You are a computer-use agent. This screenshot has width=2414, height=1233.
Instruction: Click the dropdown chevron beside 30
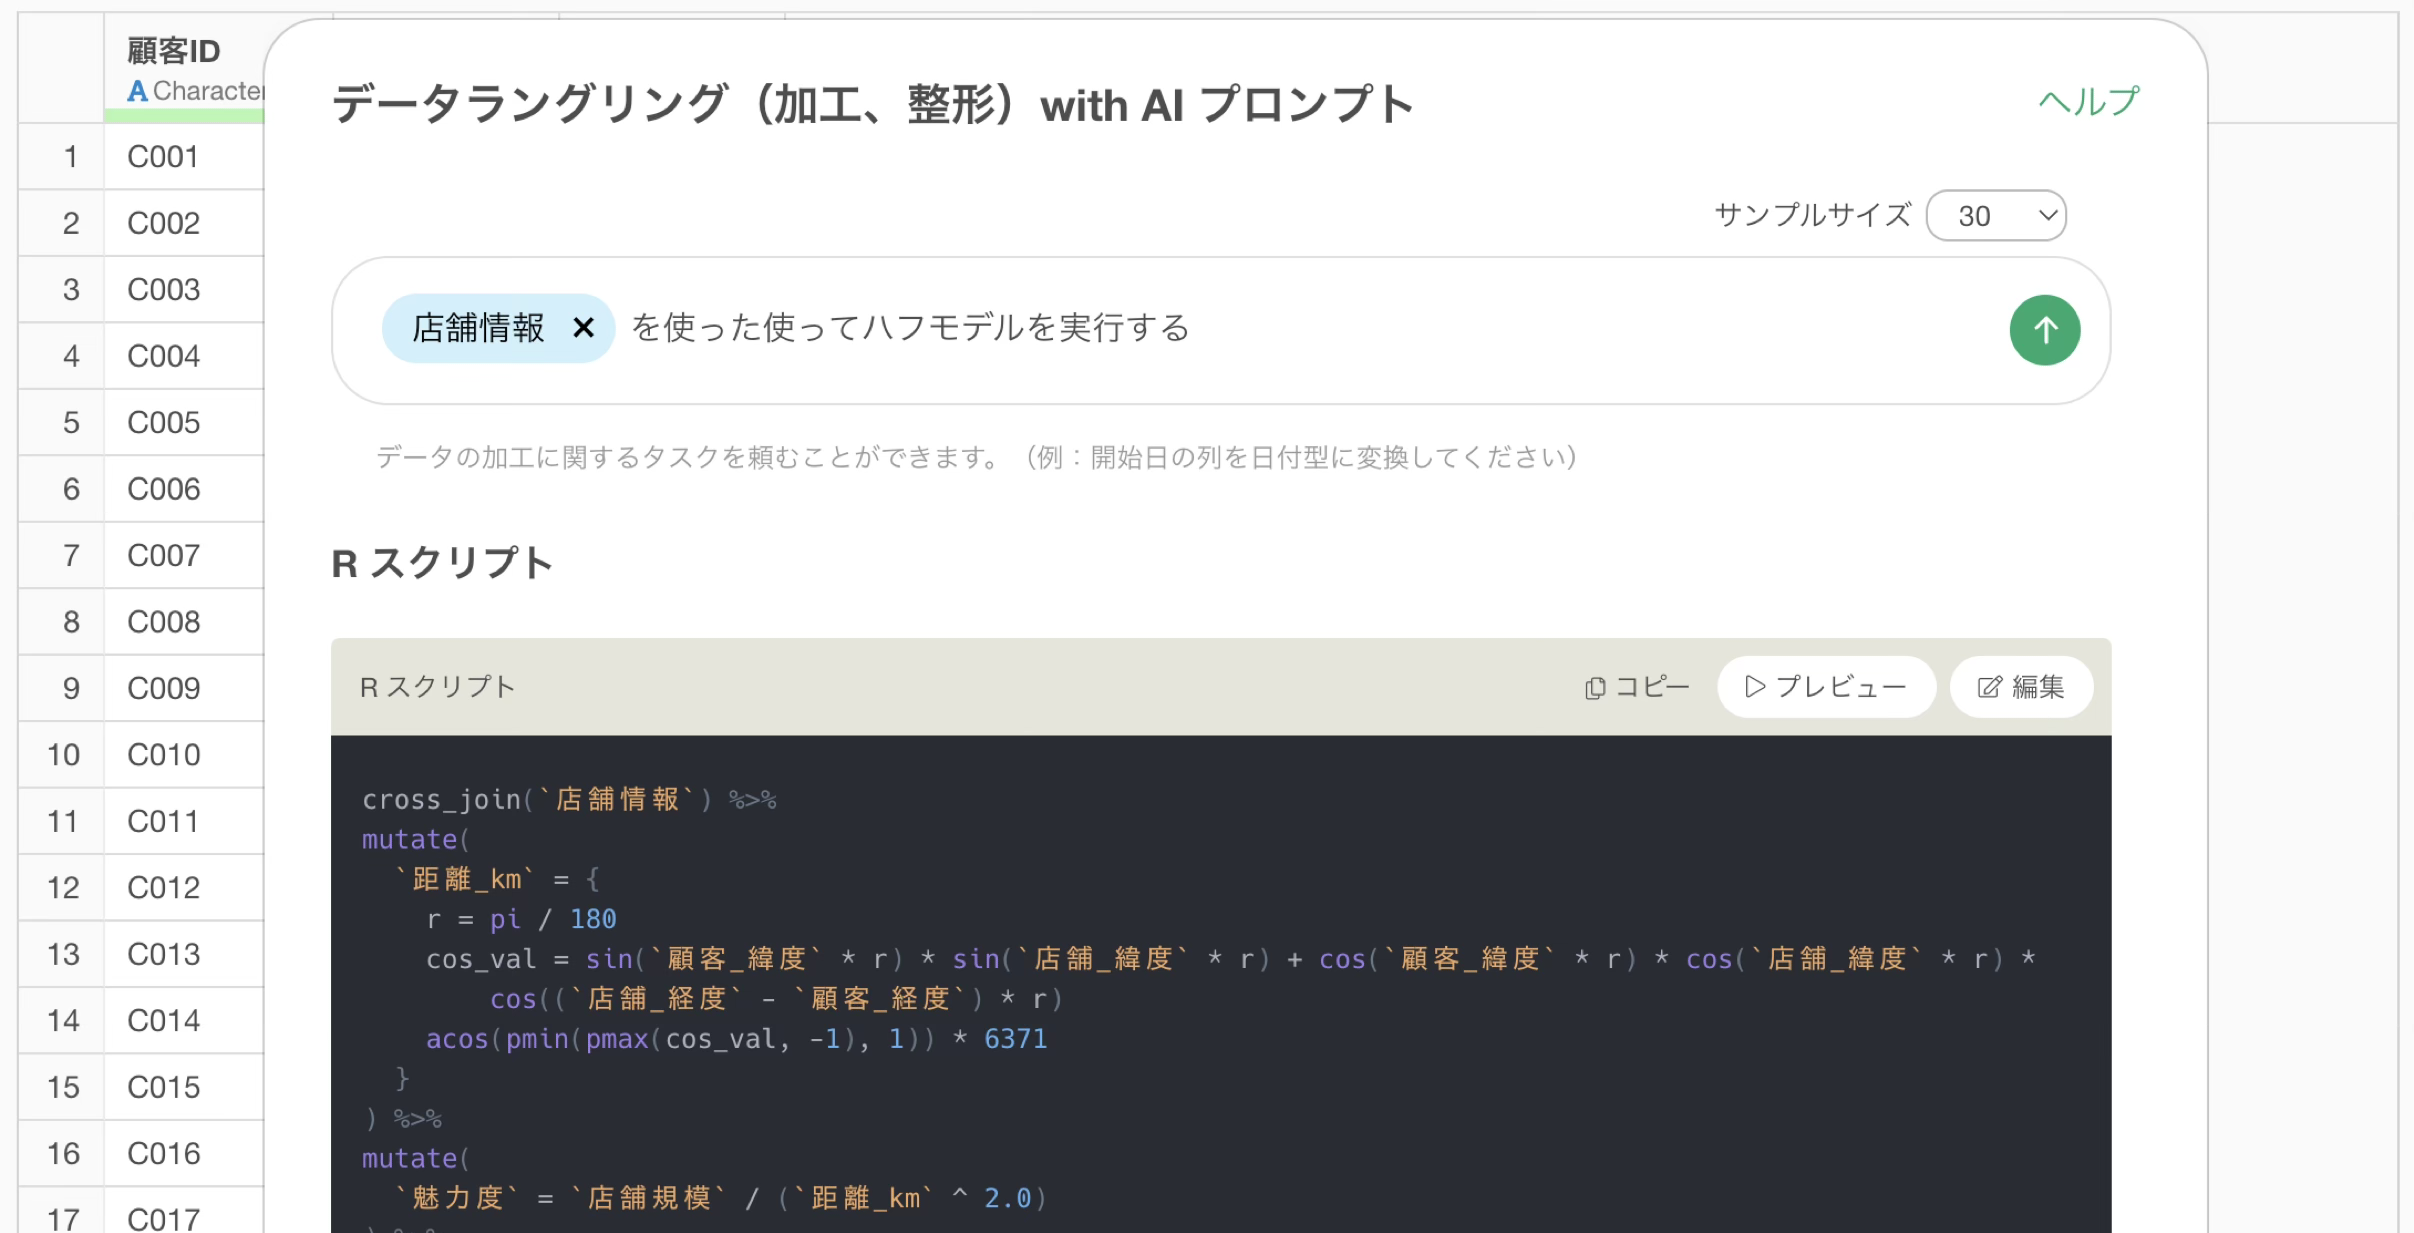pyautogui.click(x=2047, y=216)
